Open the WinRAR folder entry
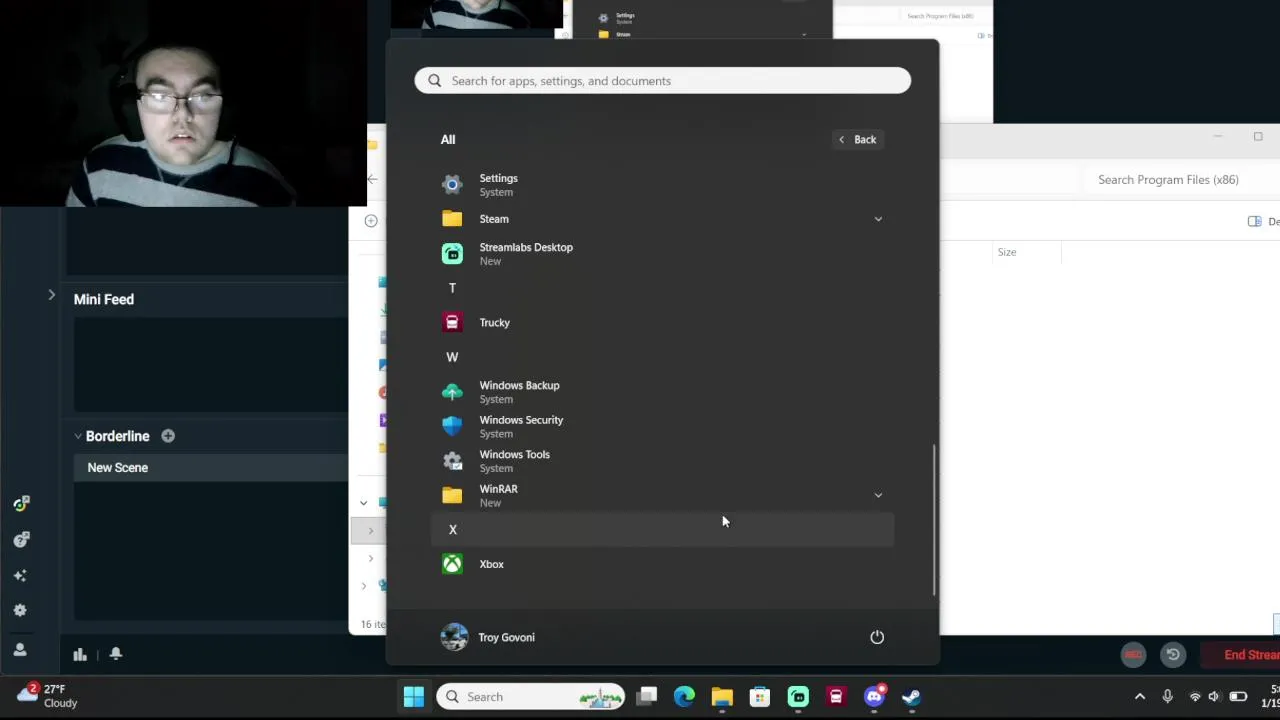This screenshot has width=1280, height=720. (662, 496)
